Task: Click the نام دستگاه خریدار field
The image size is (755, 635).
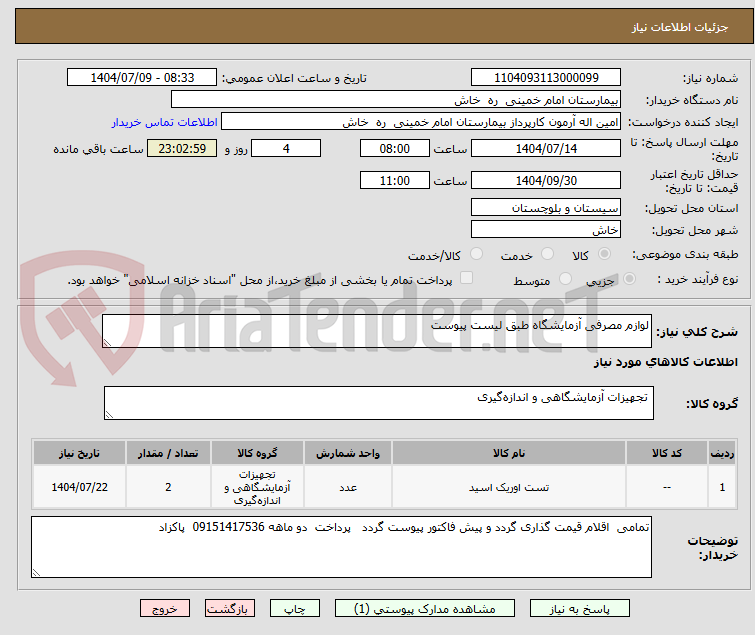Action: (x=396, y=100)
